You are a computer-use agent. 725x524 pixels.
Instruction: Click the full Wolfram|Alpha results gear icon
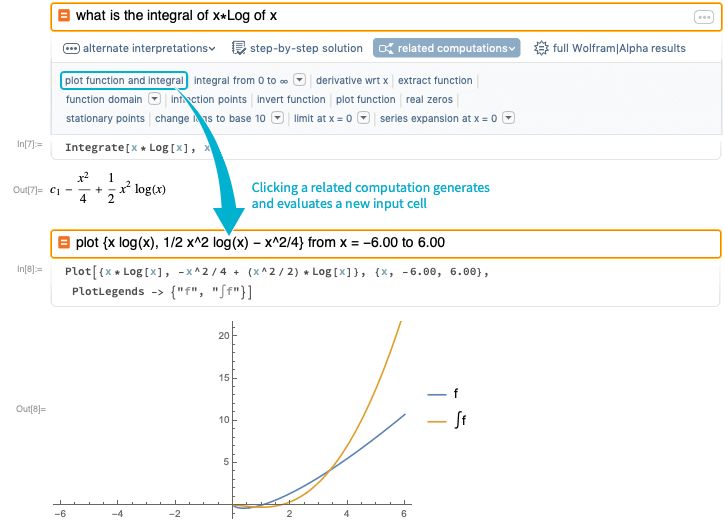541,48
